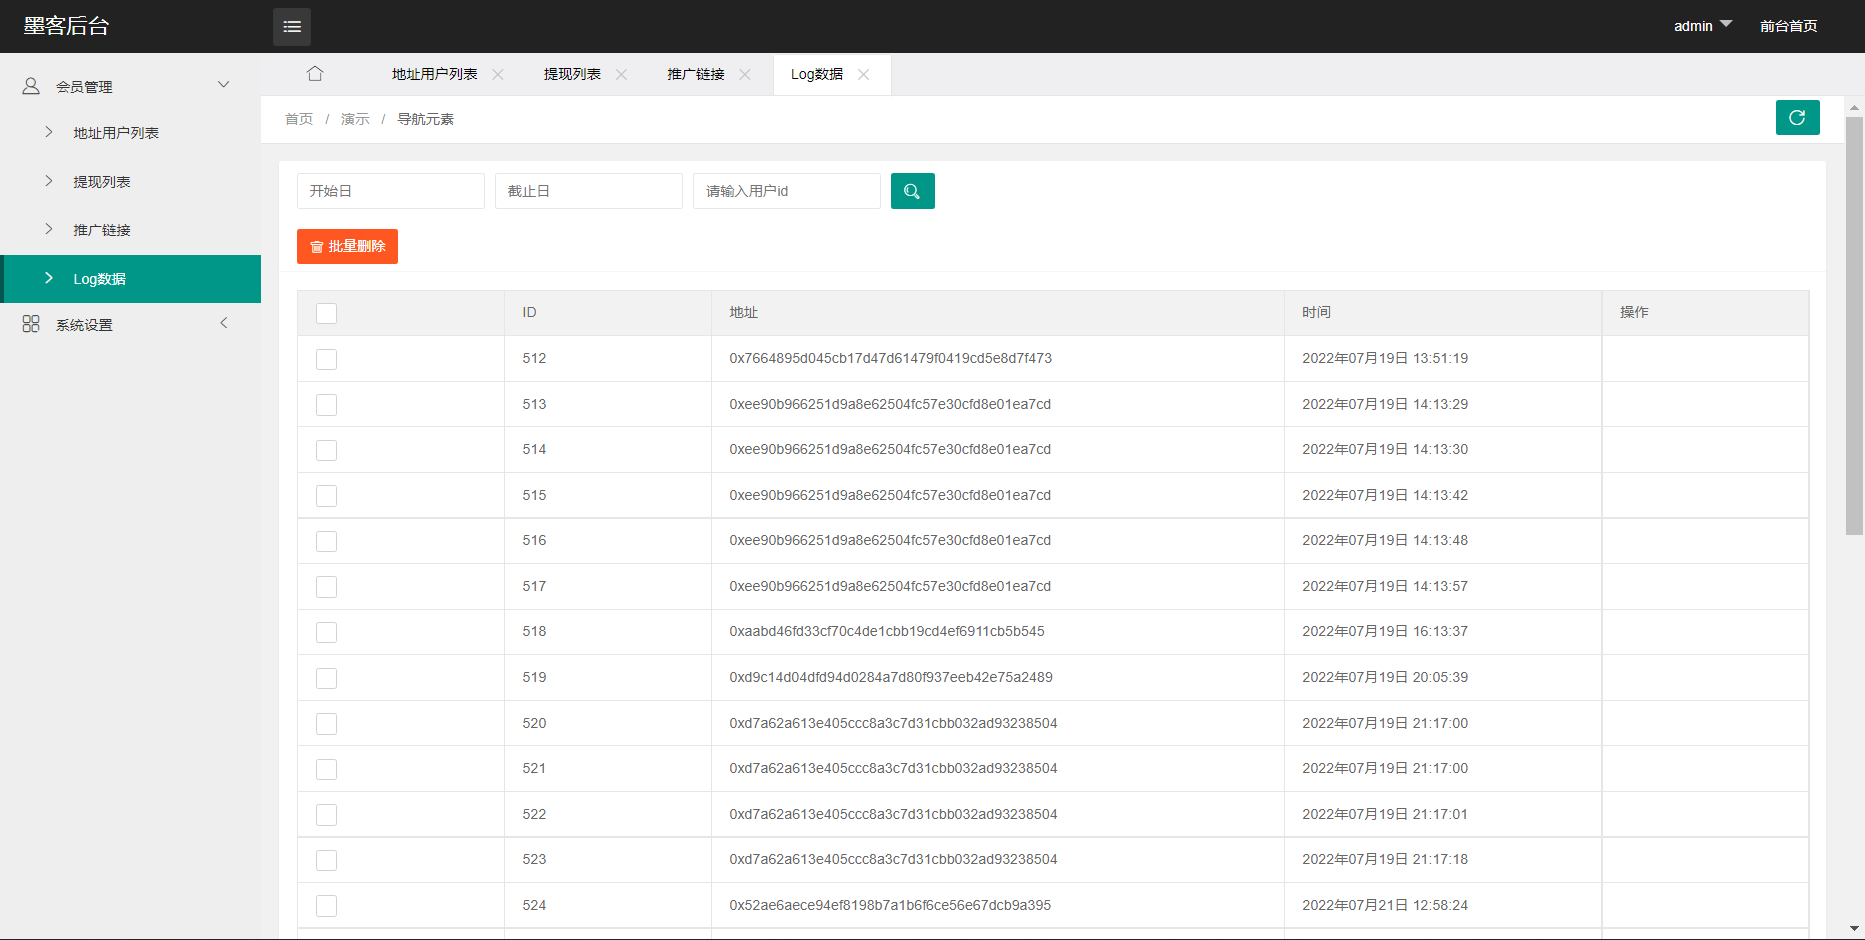This screenshot has height=940, width=1865.
Task: Click the vertical scrollbar thumb
Action: (x=1854, y=325)
